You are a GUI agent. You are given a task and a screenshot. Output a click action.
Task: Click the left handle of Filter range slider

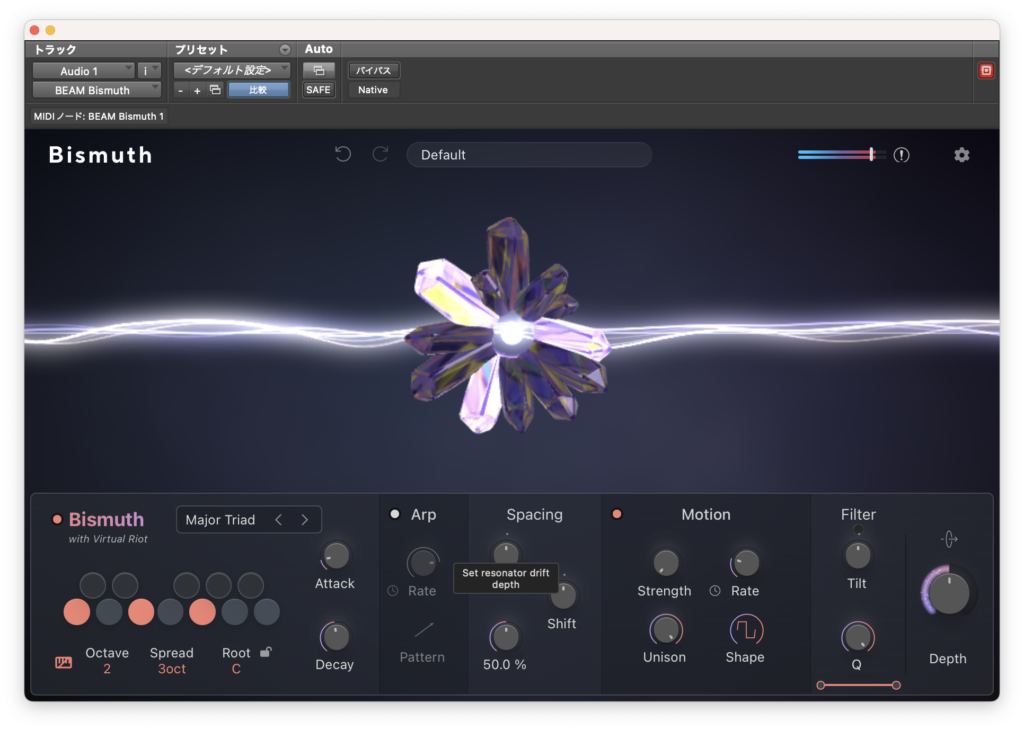[x=821, y=685]
